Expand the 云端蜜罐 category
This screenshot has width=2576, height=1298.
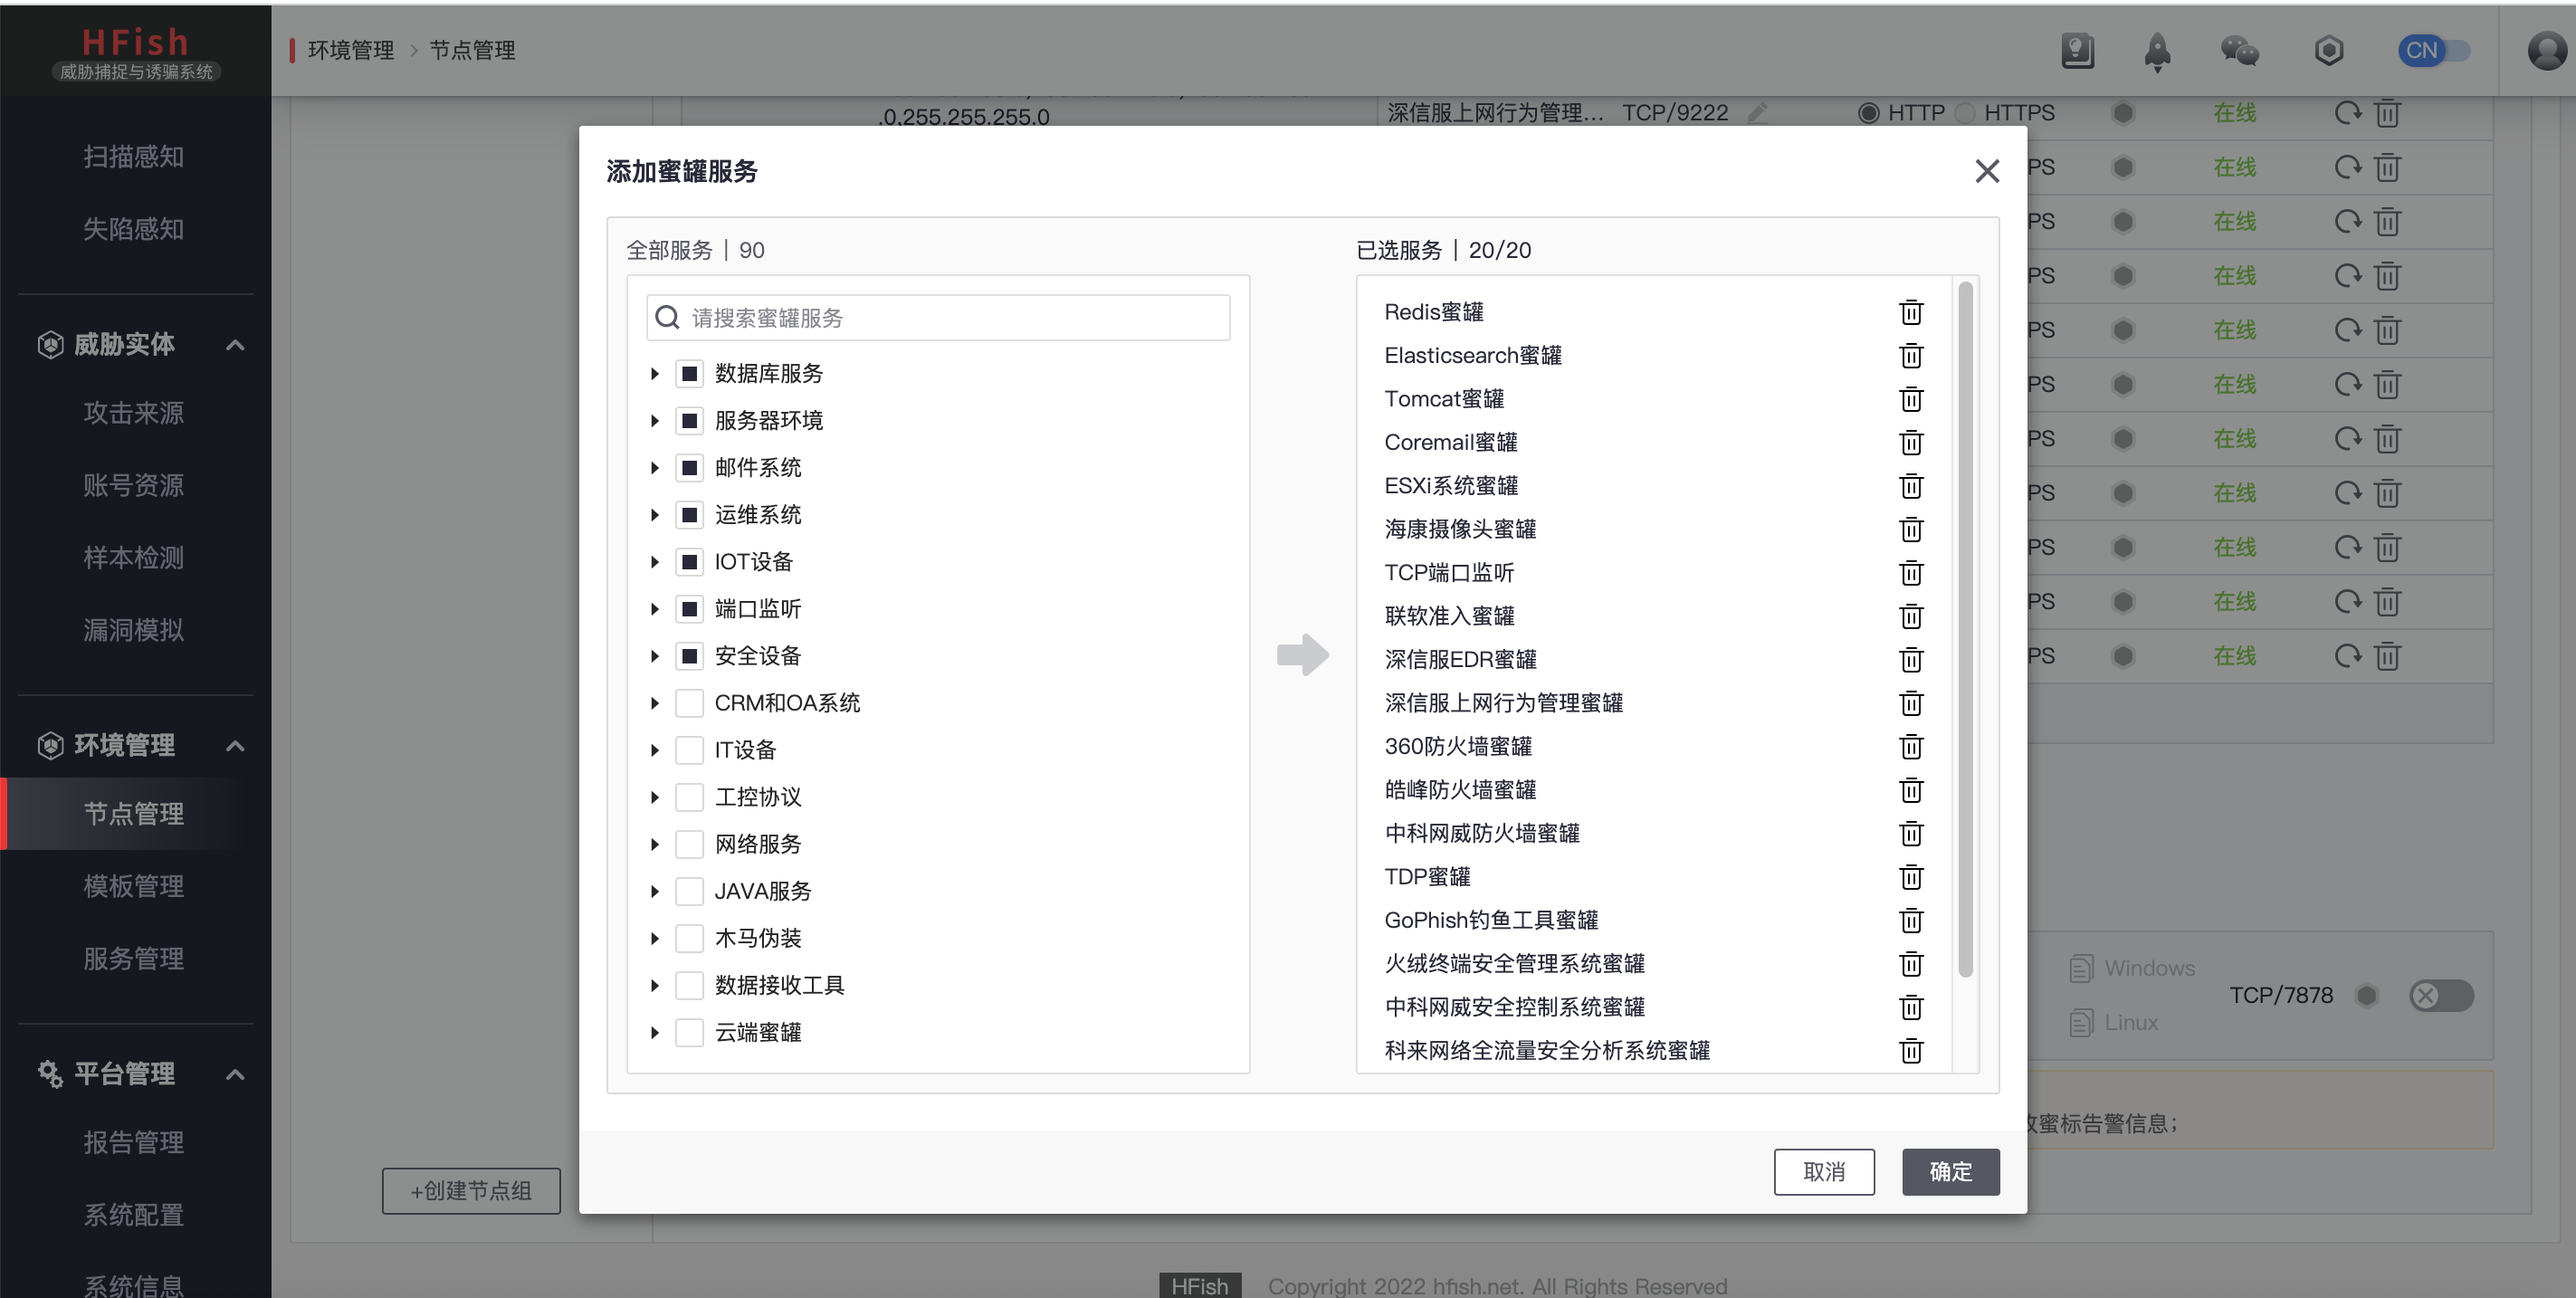tap(656, 1032)
